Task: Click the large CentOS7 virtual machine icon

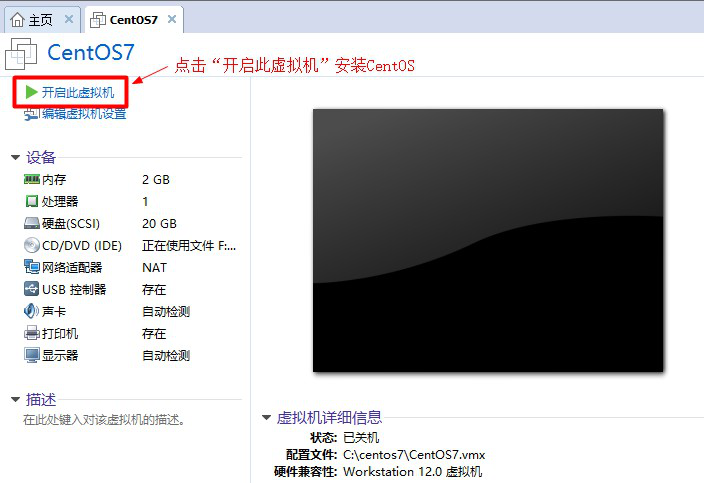Action: [21, 54]
